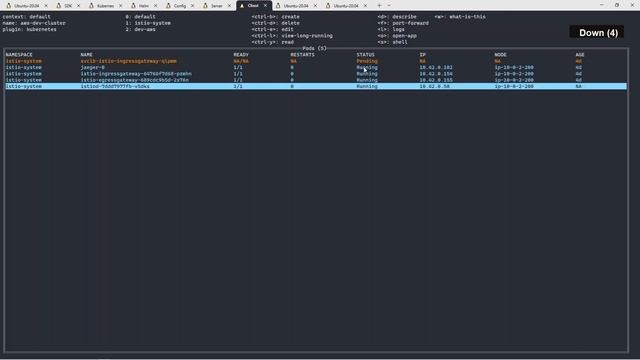640x360 pixels.
Task: Click namespace shortcut '1: istio-system'
Action: 148,23
